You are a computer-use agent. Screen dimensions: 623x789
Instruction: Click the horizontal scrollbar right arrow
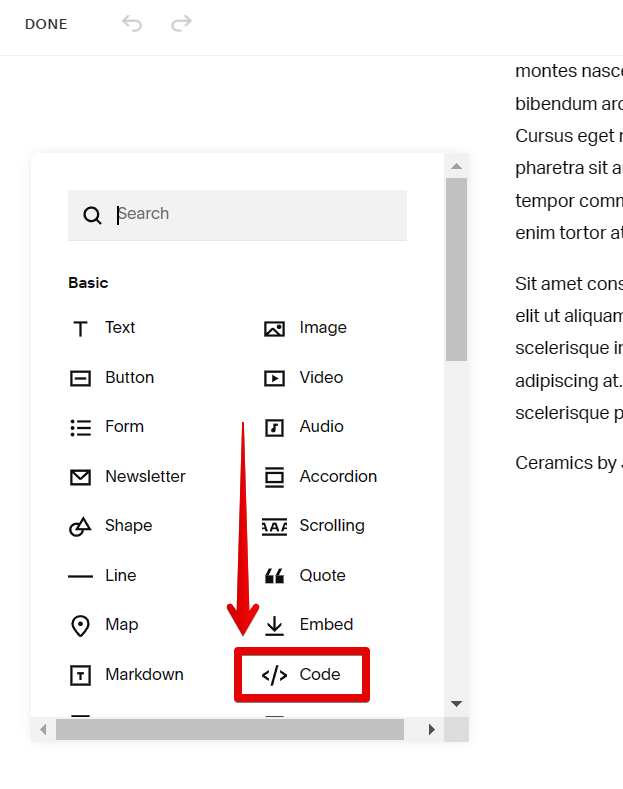[432, 730]
